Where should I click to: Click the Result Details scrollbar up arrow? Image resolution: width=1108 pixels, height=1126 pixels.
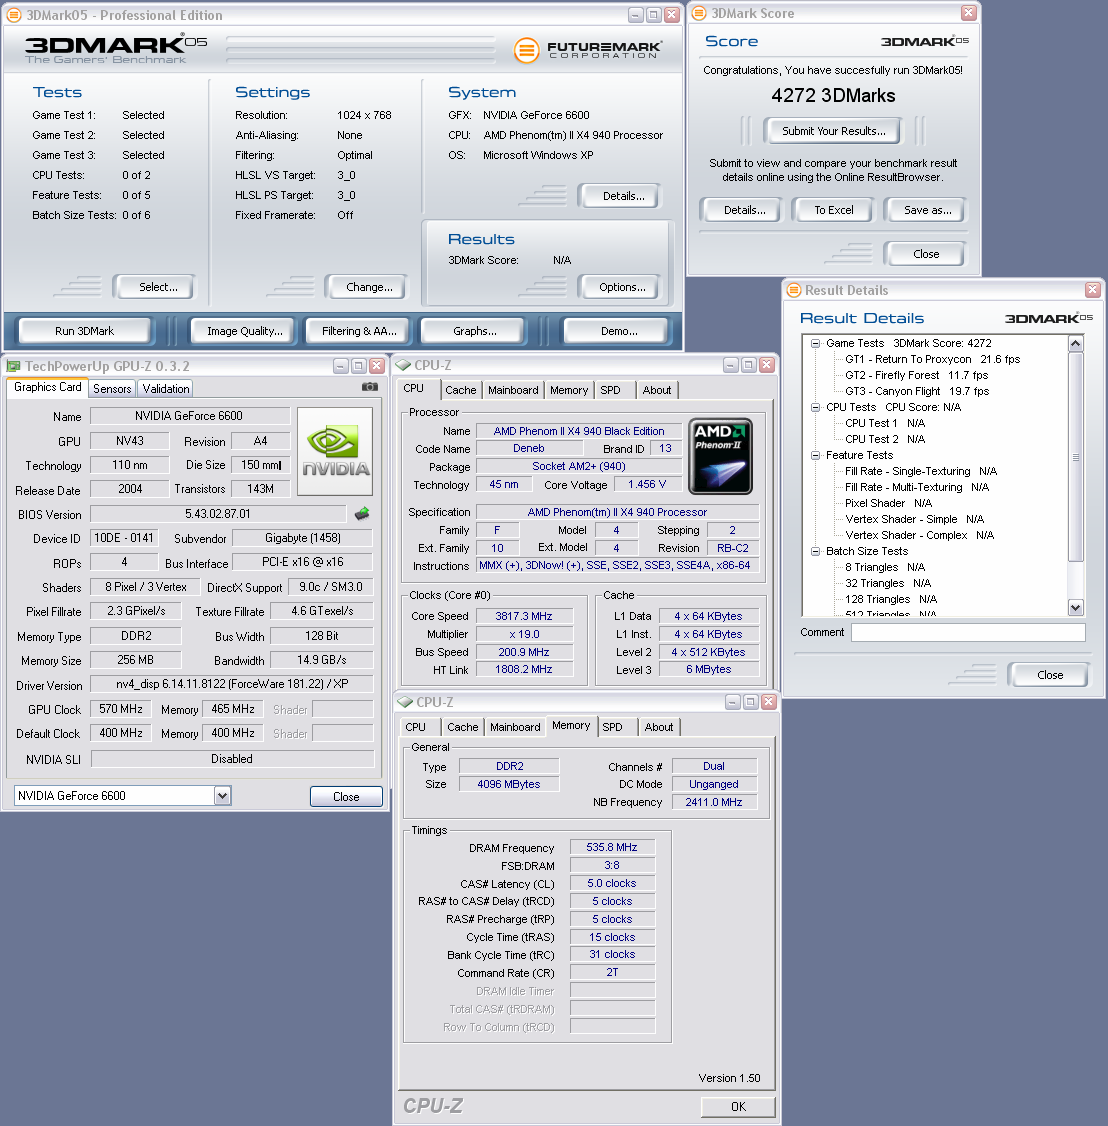pos(1076,343)
